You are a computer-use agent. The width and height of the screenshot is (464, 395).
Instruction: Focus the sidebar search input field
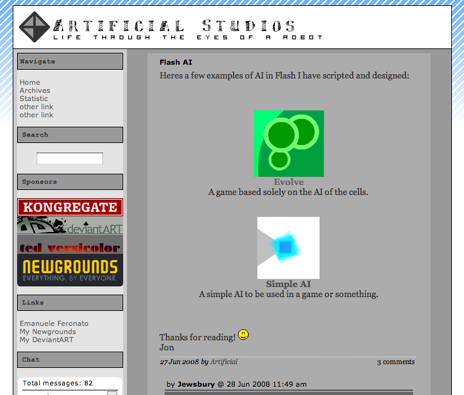[70, 158]
